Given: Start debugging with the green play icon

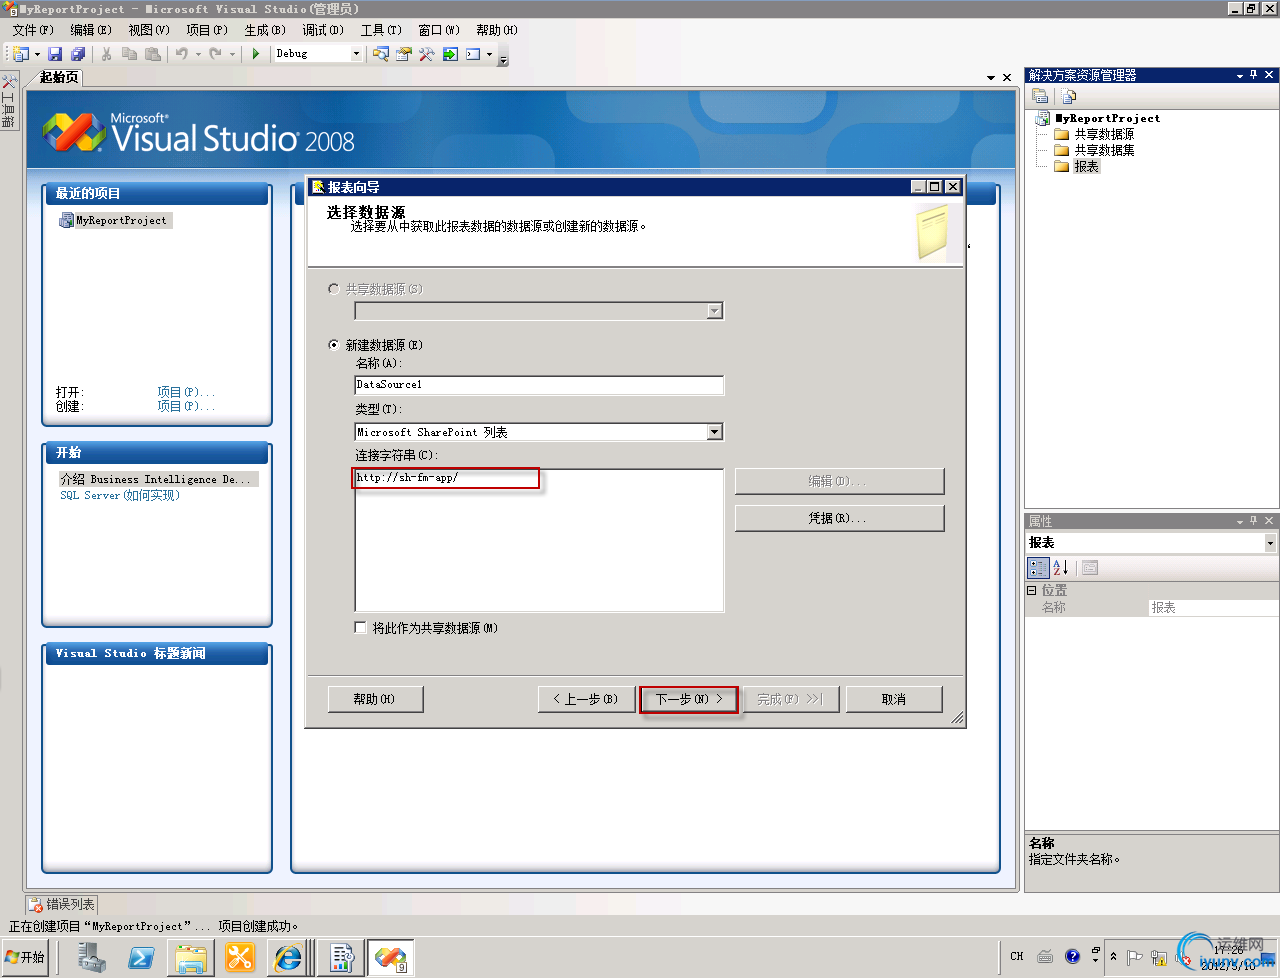Looking at the screenshot, I should coord(256,54).
